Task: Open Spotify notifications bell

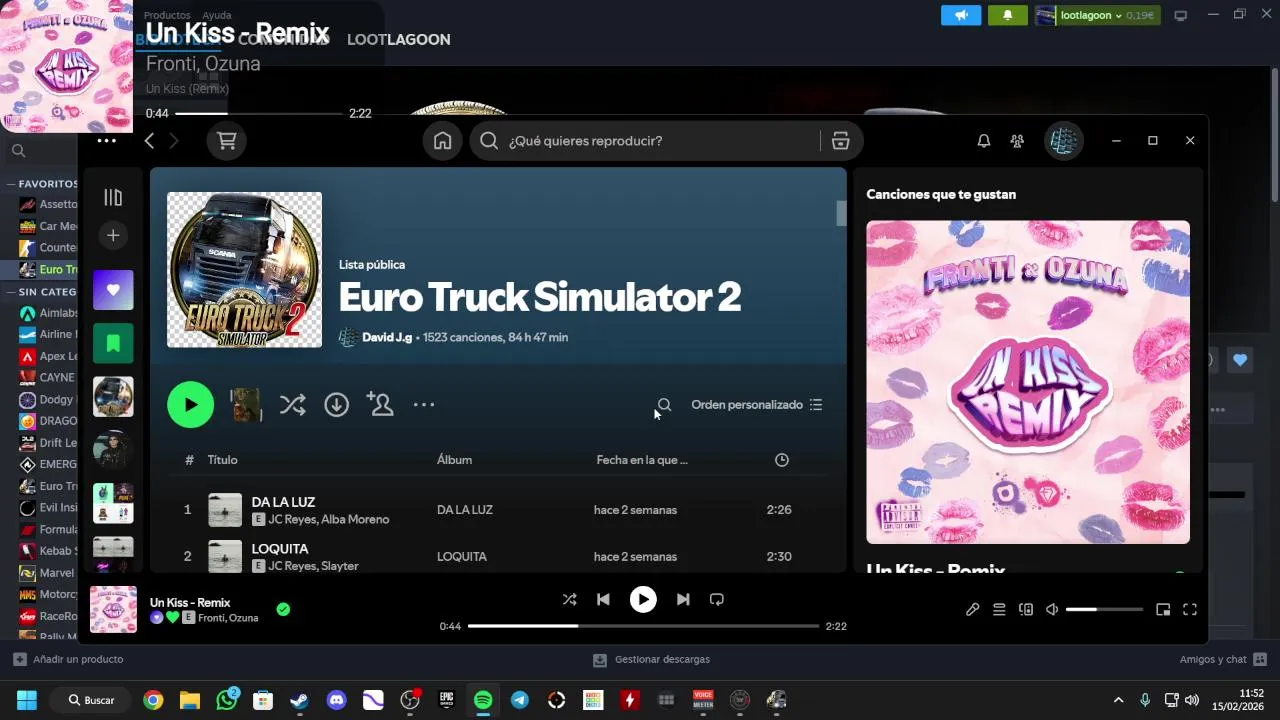Action: (x=984, y=141)
